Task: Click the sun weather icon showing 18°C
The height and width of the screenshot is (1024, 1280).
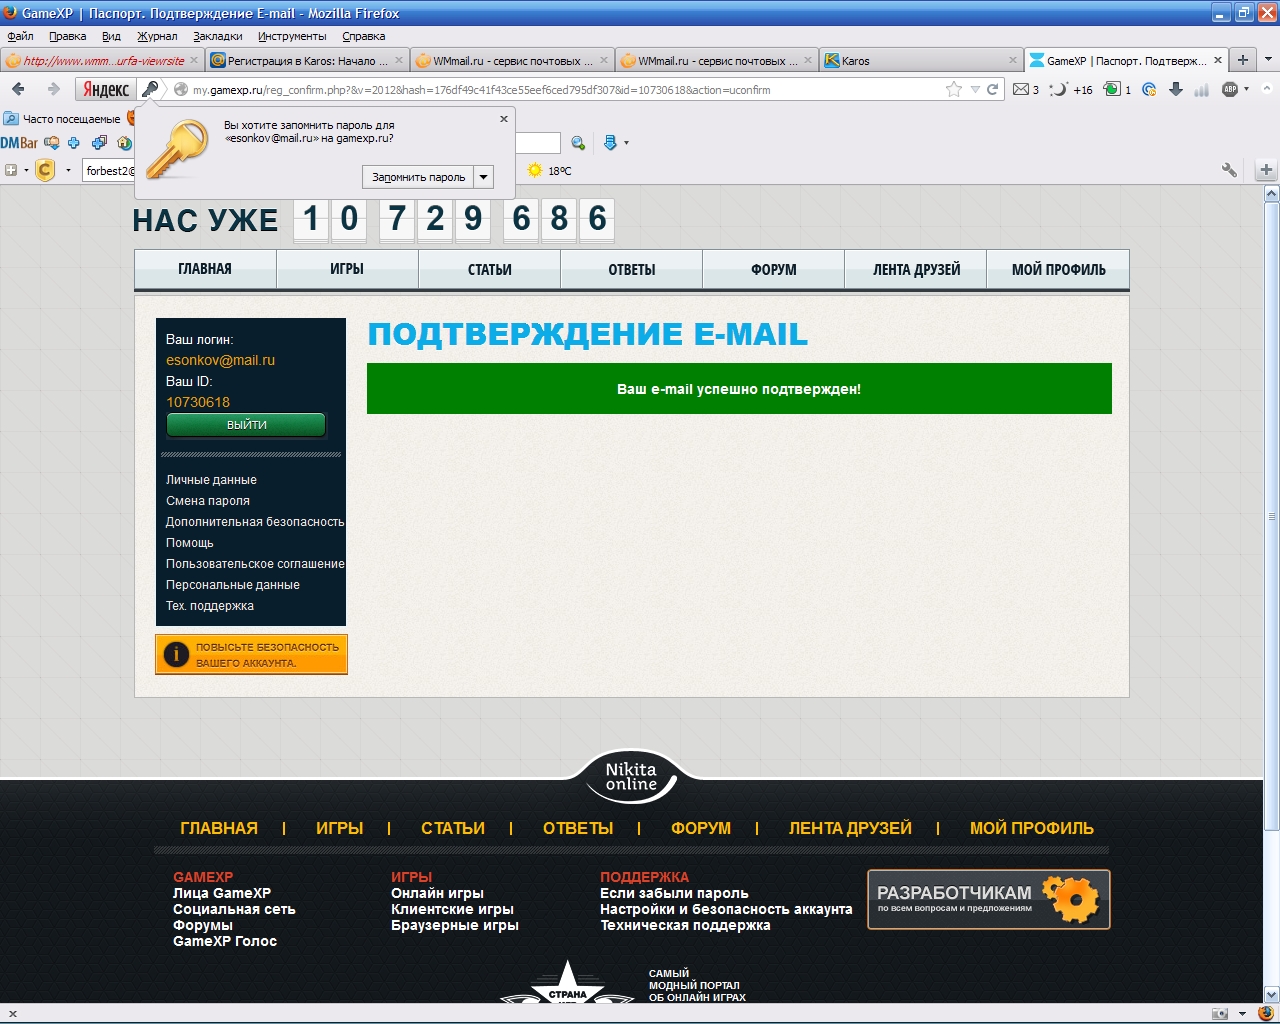Action: pyautogui.click(x=534, y=170)
